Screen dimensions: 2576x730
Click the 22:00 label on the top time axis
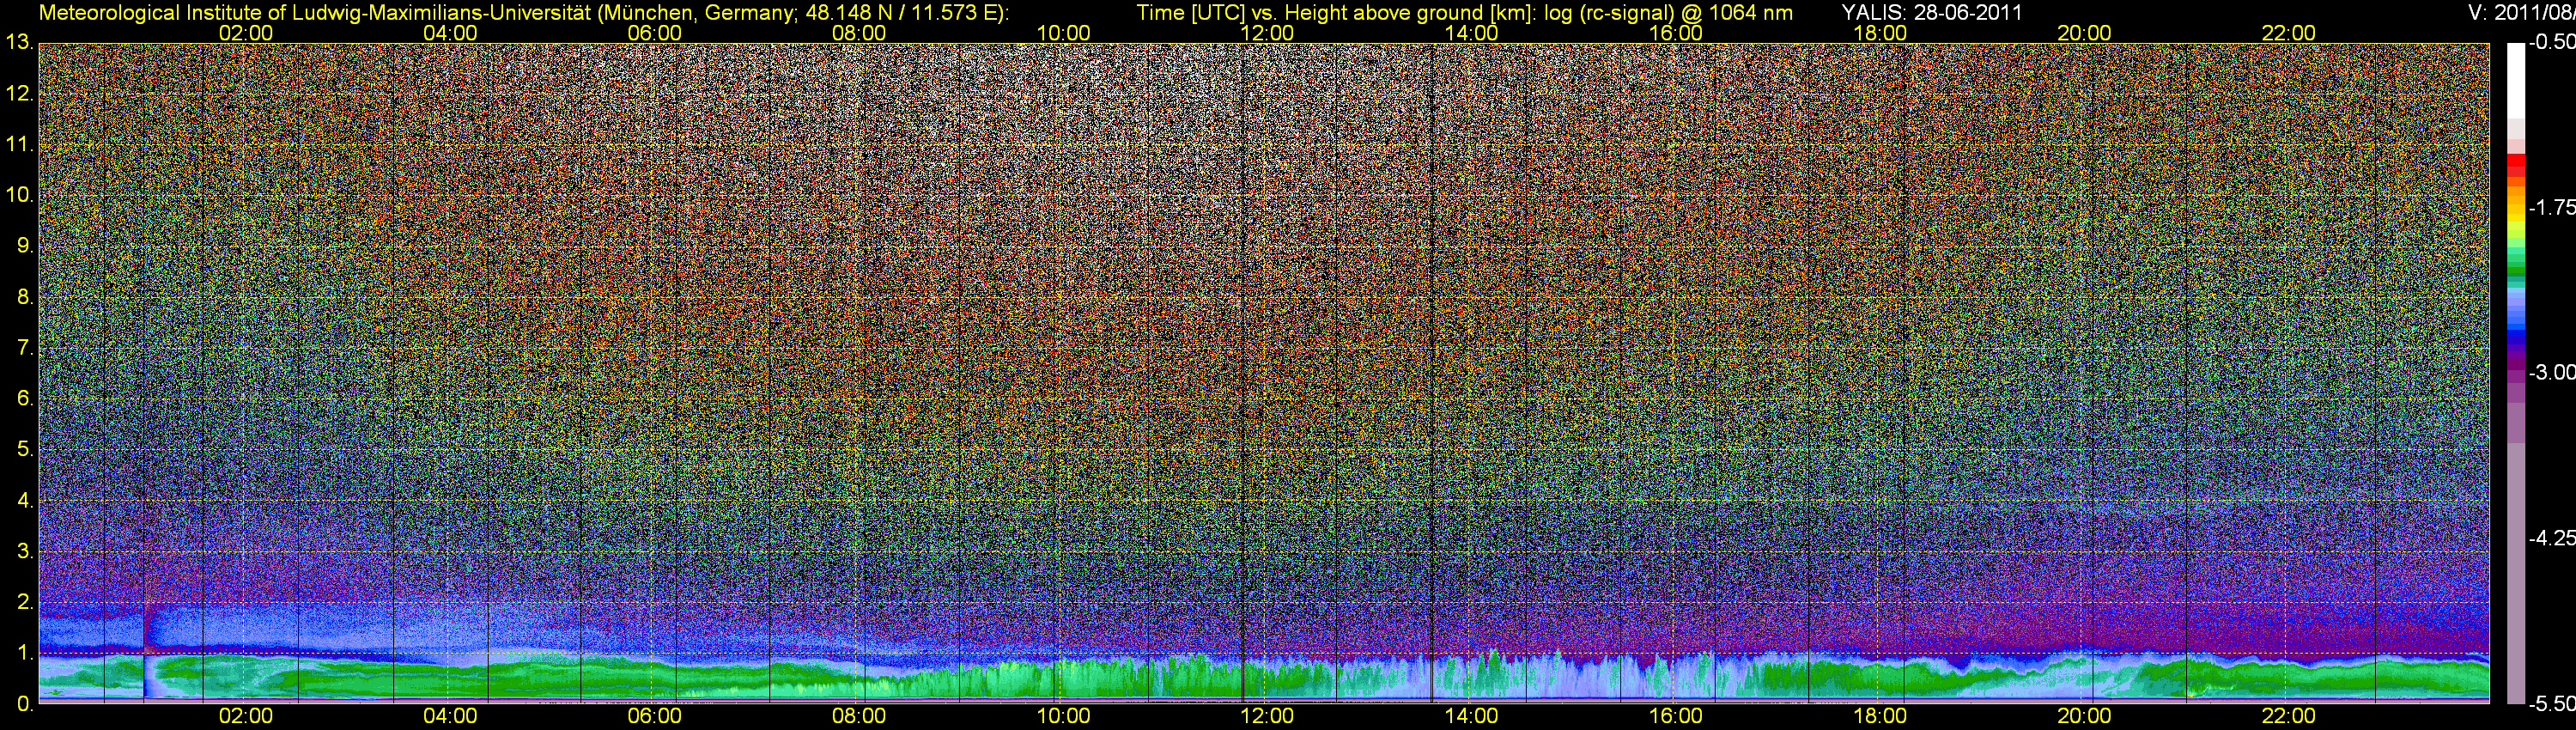tap(2288, 33)
